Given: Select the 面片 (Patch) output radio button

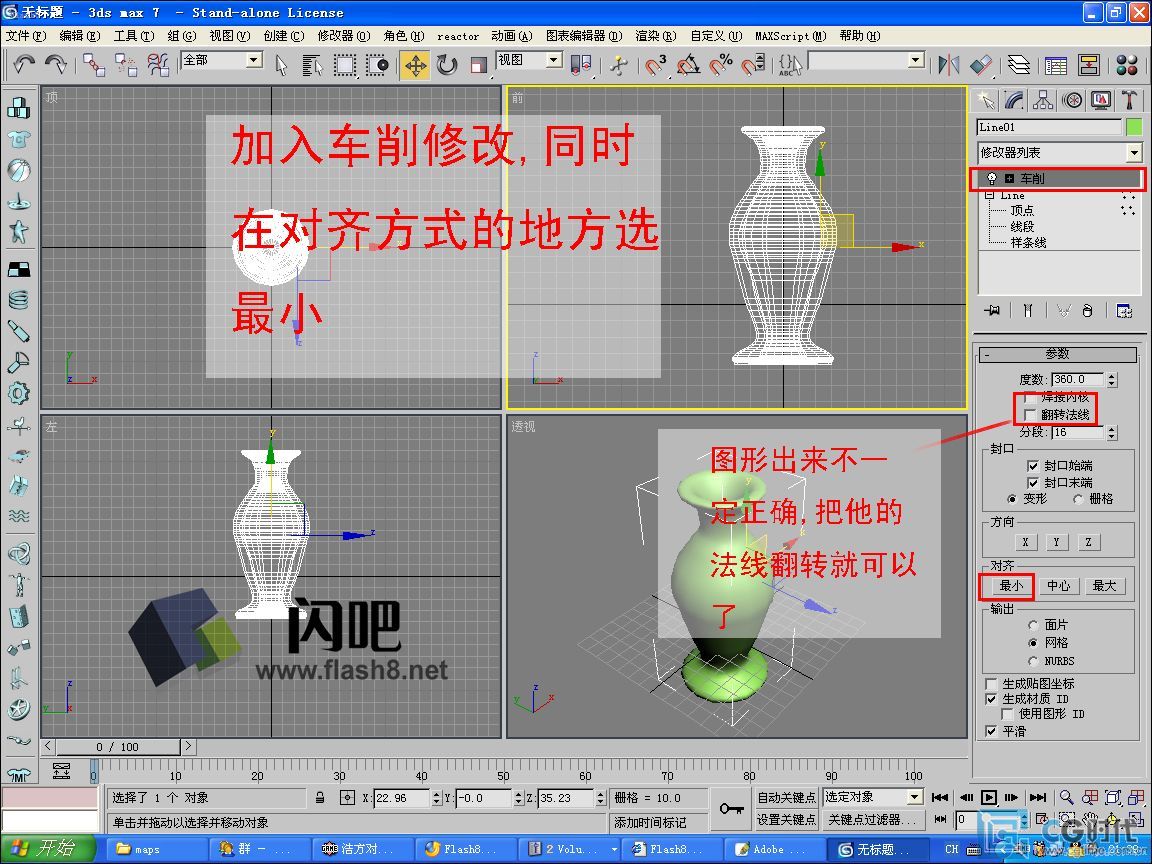Looking at the screenshot, I should click(1034, 625).
